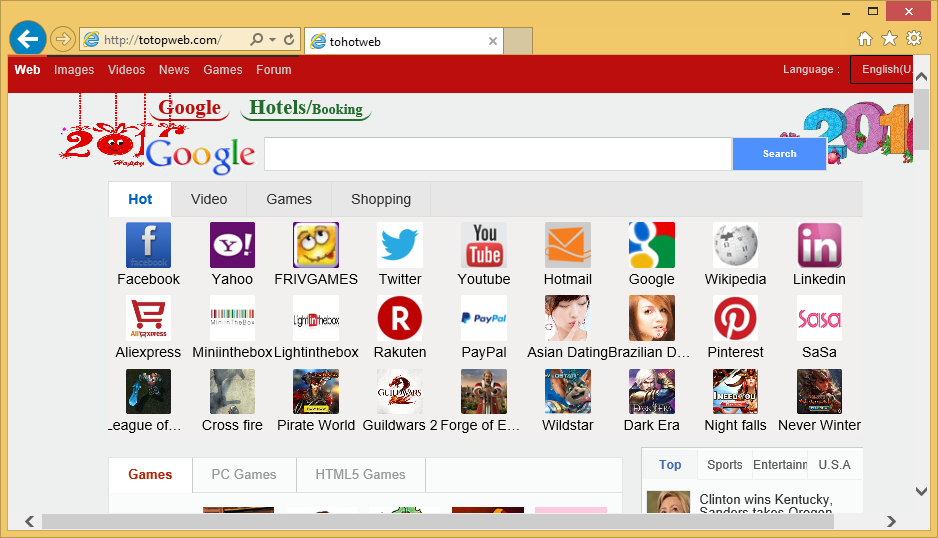Screen dimensions: 938x538
Task: Open the PayPal icon
Action: pos(484,318)
